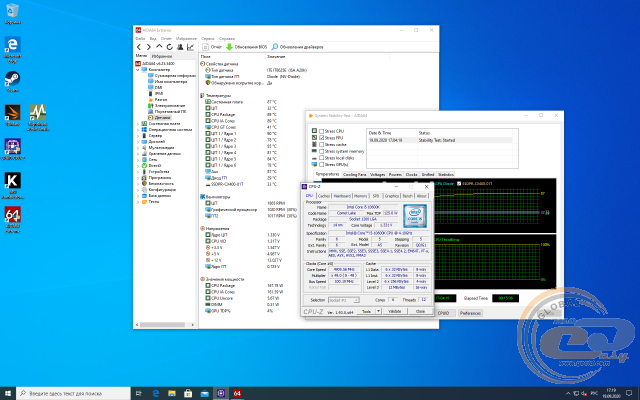Screen dimensions: 640x400
Task: Enable Stress local disks checkbox
Action: point(322,158)
